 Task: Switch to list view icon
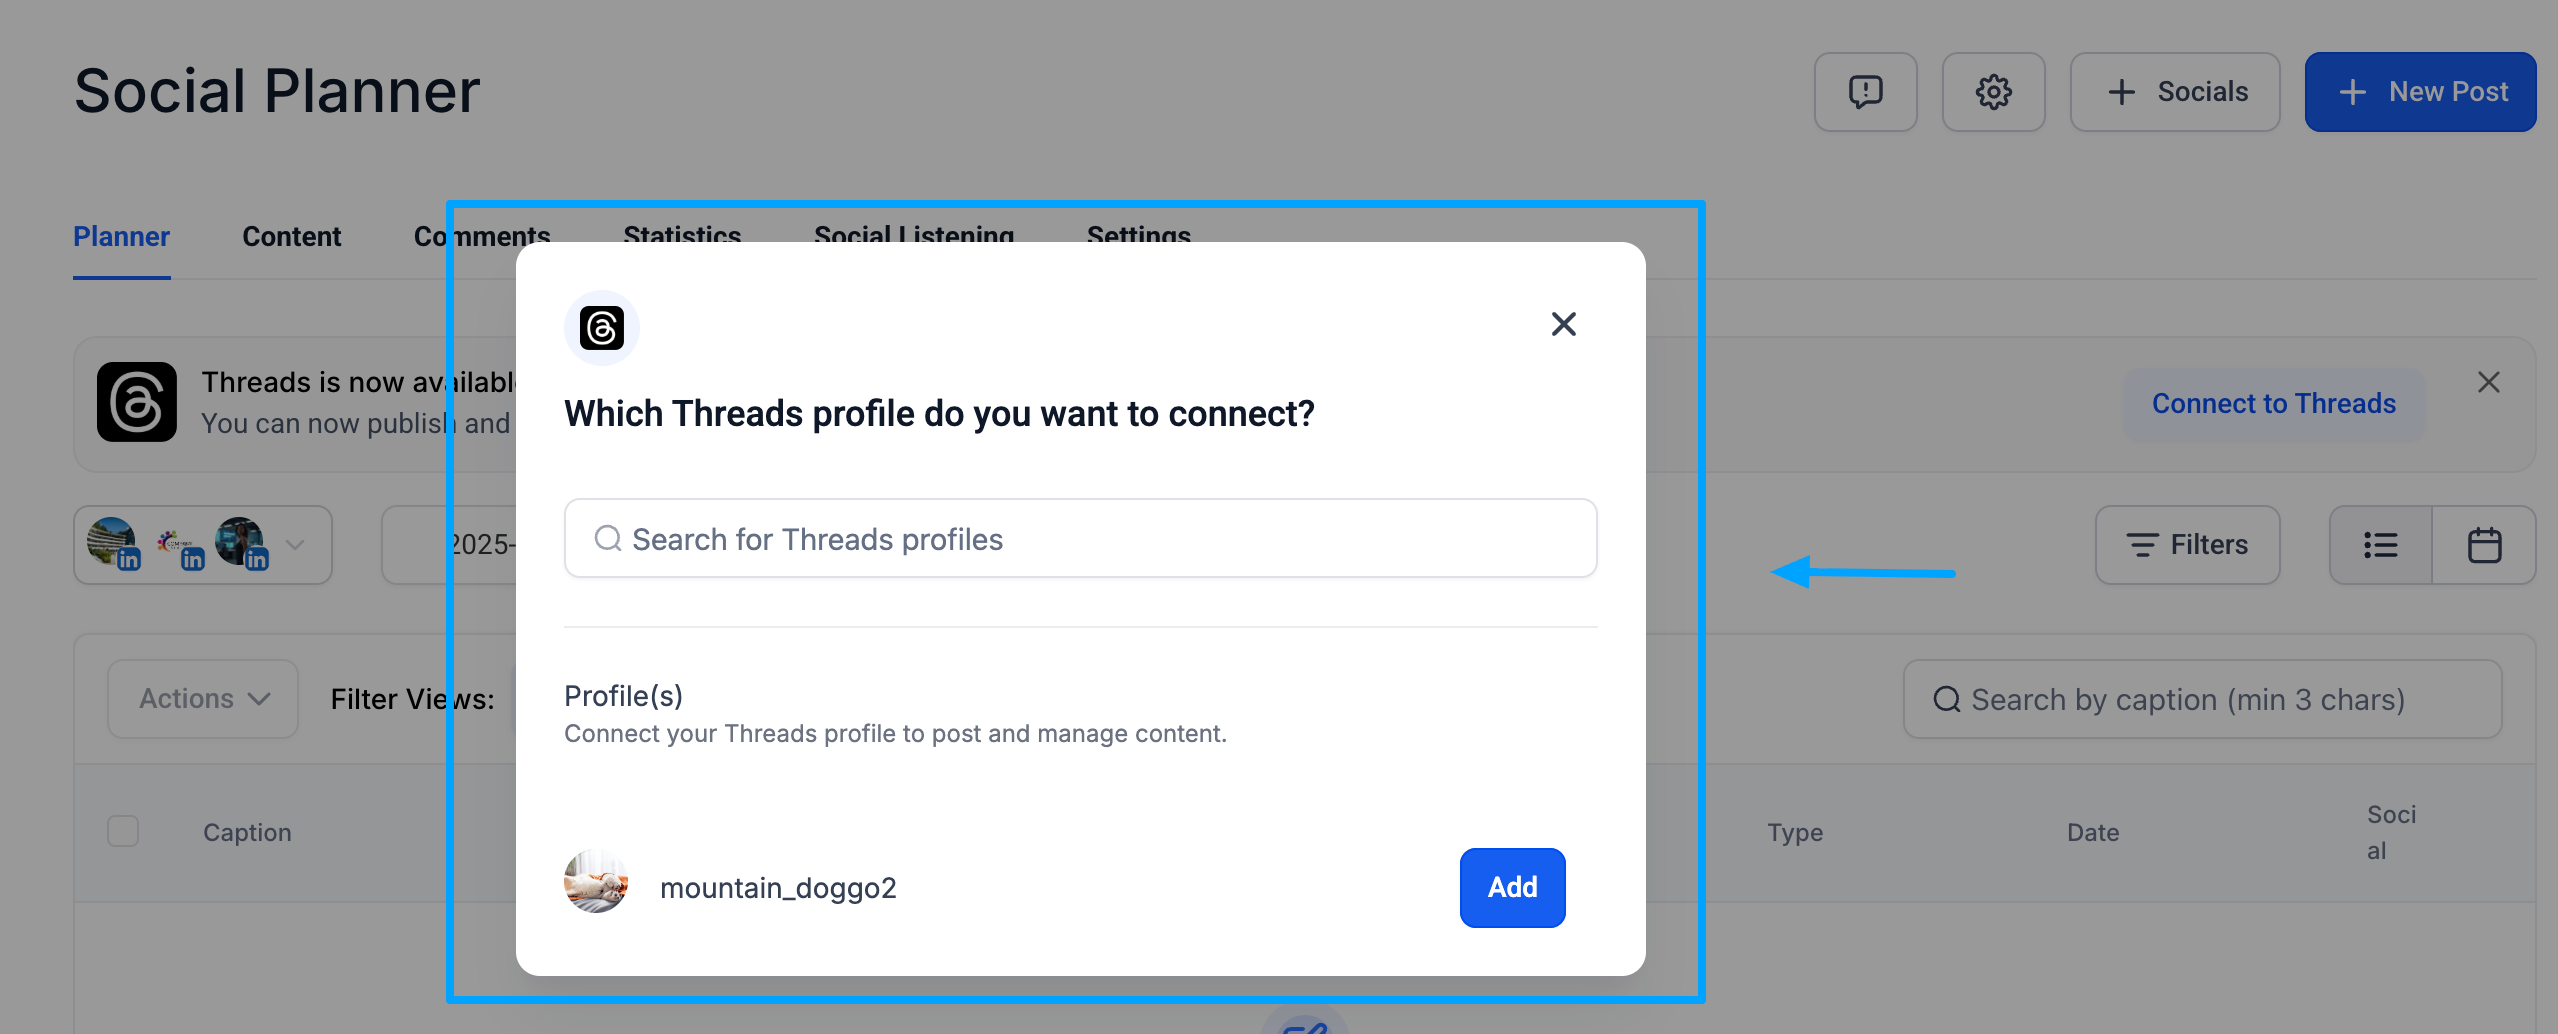pyautogui.click(x=2381, y=545)
